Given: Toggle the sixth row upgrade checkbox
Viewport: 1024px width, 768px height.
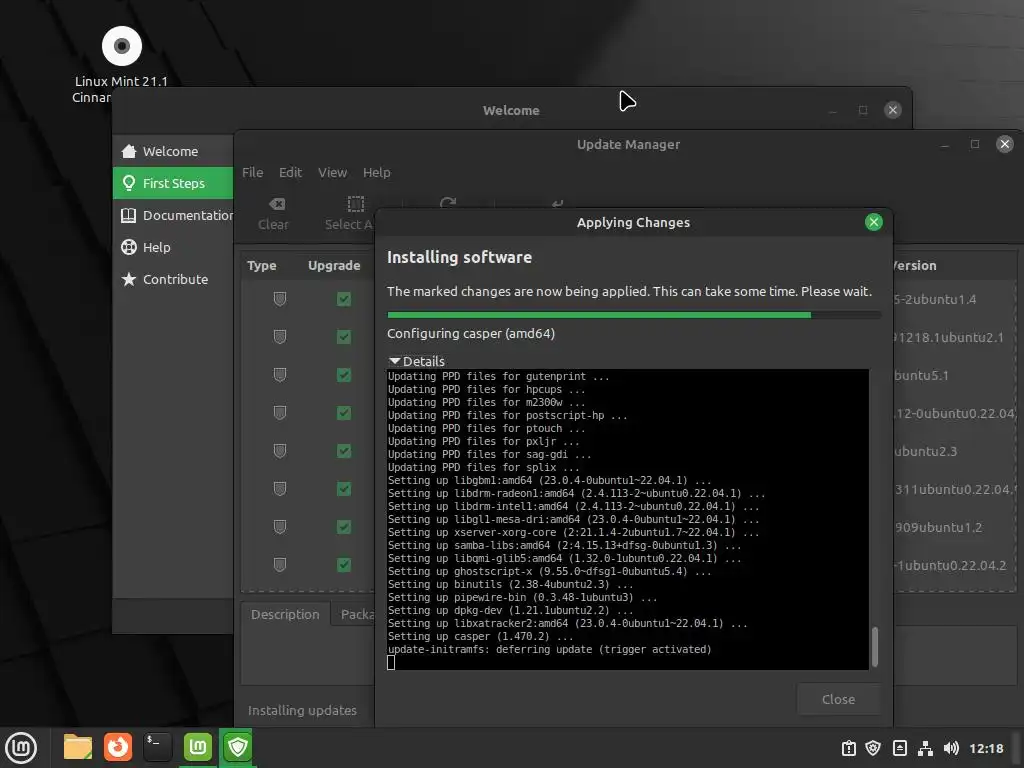Looking at the screenshot, I should coord(344,489).
